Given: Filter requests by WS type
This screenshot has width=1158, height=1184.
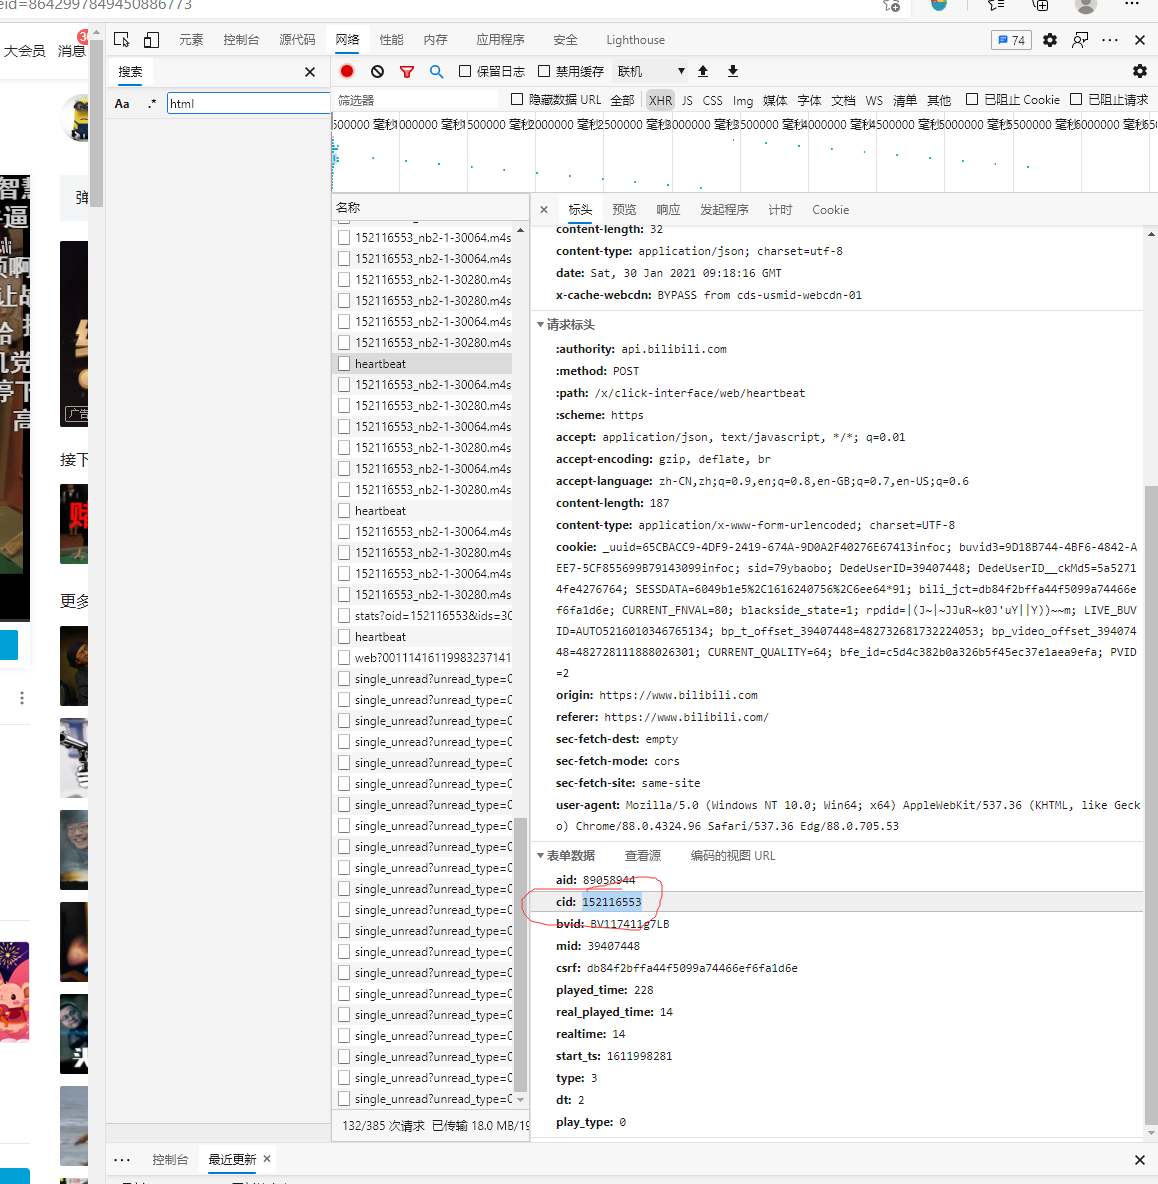Looking at the screenshot, I should 874,100.
